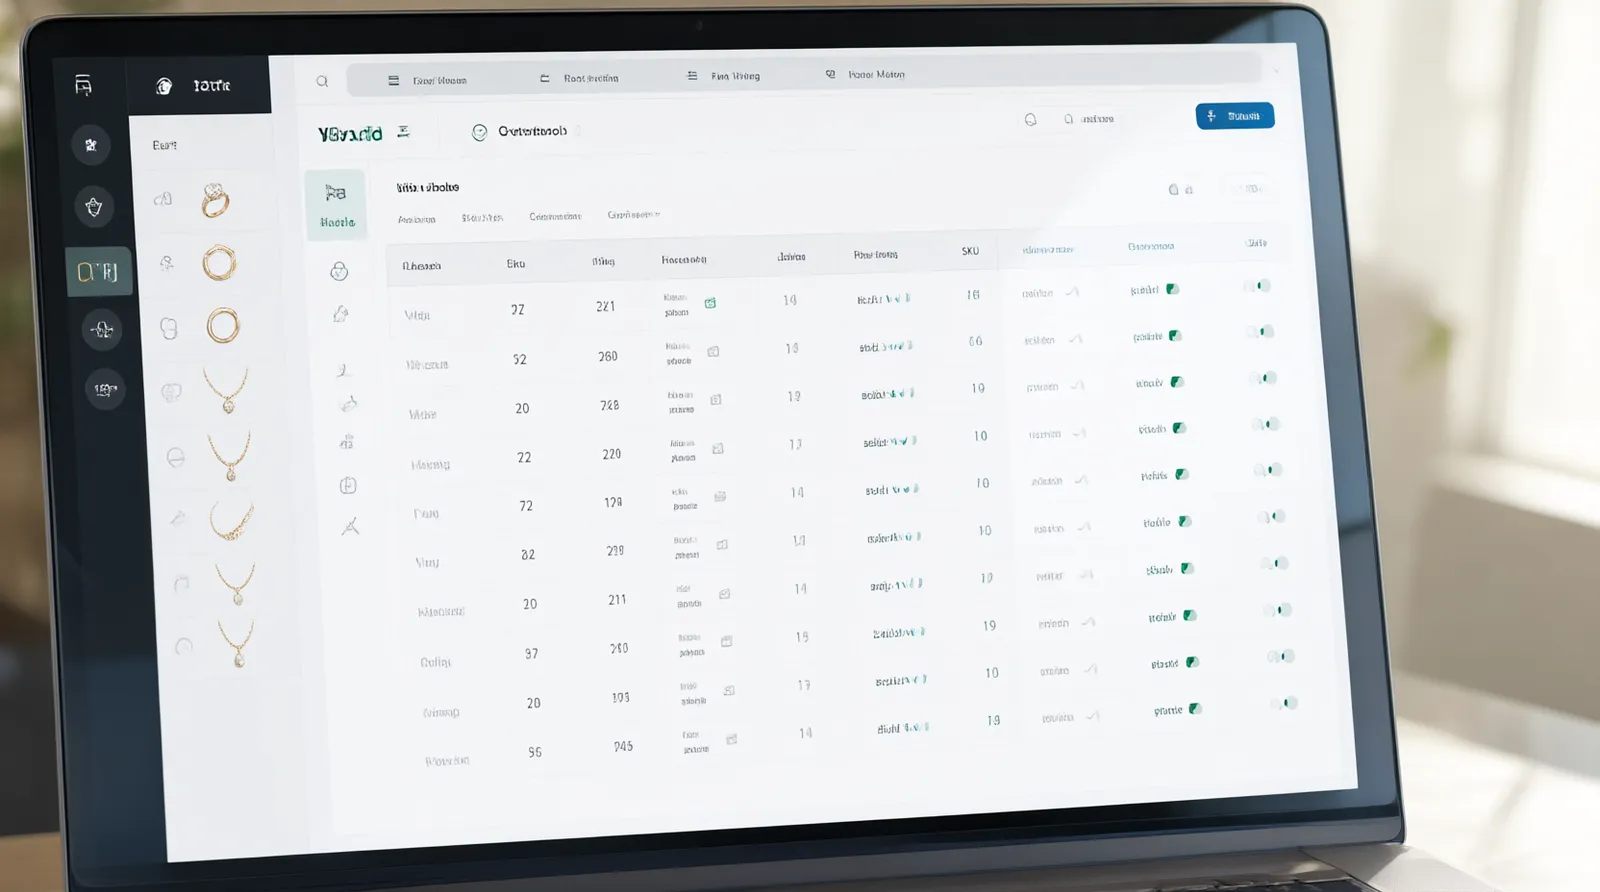Screen dimensions: 1600x892
Task: Click the grey box icon in the 260 row
Action: tap(713, 351)
